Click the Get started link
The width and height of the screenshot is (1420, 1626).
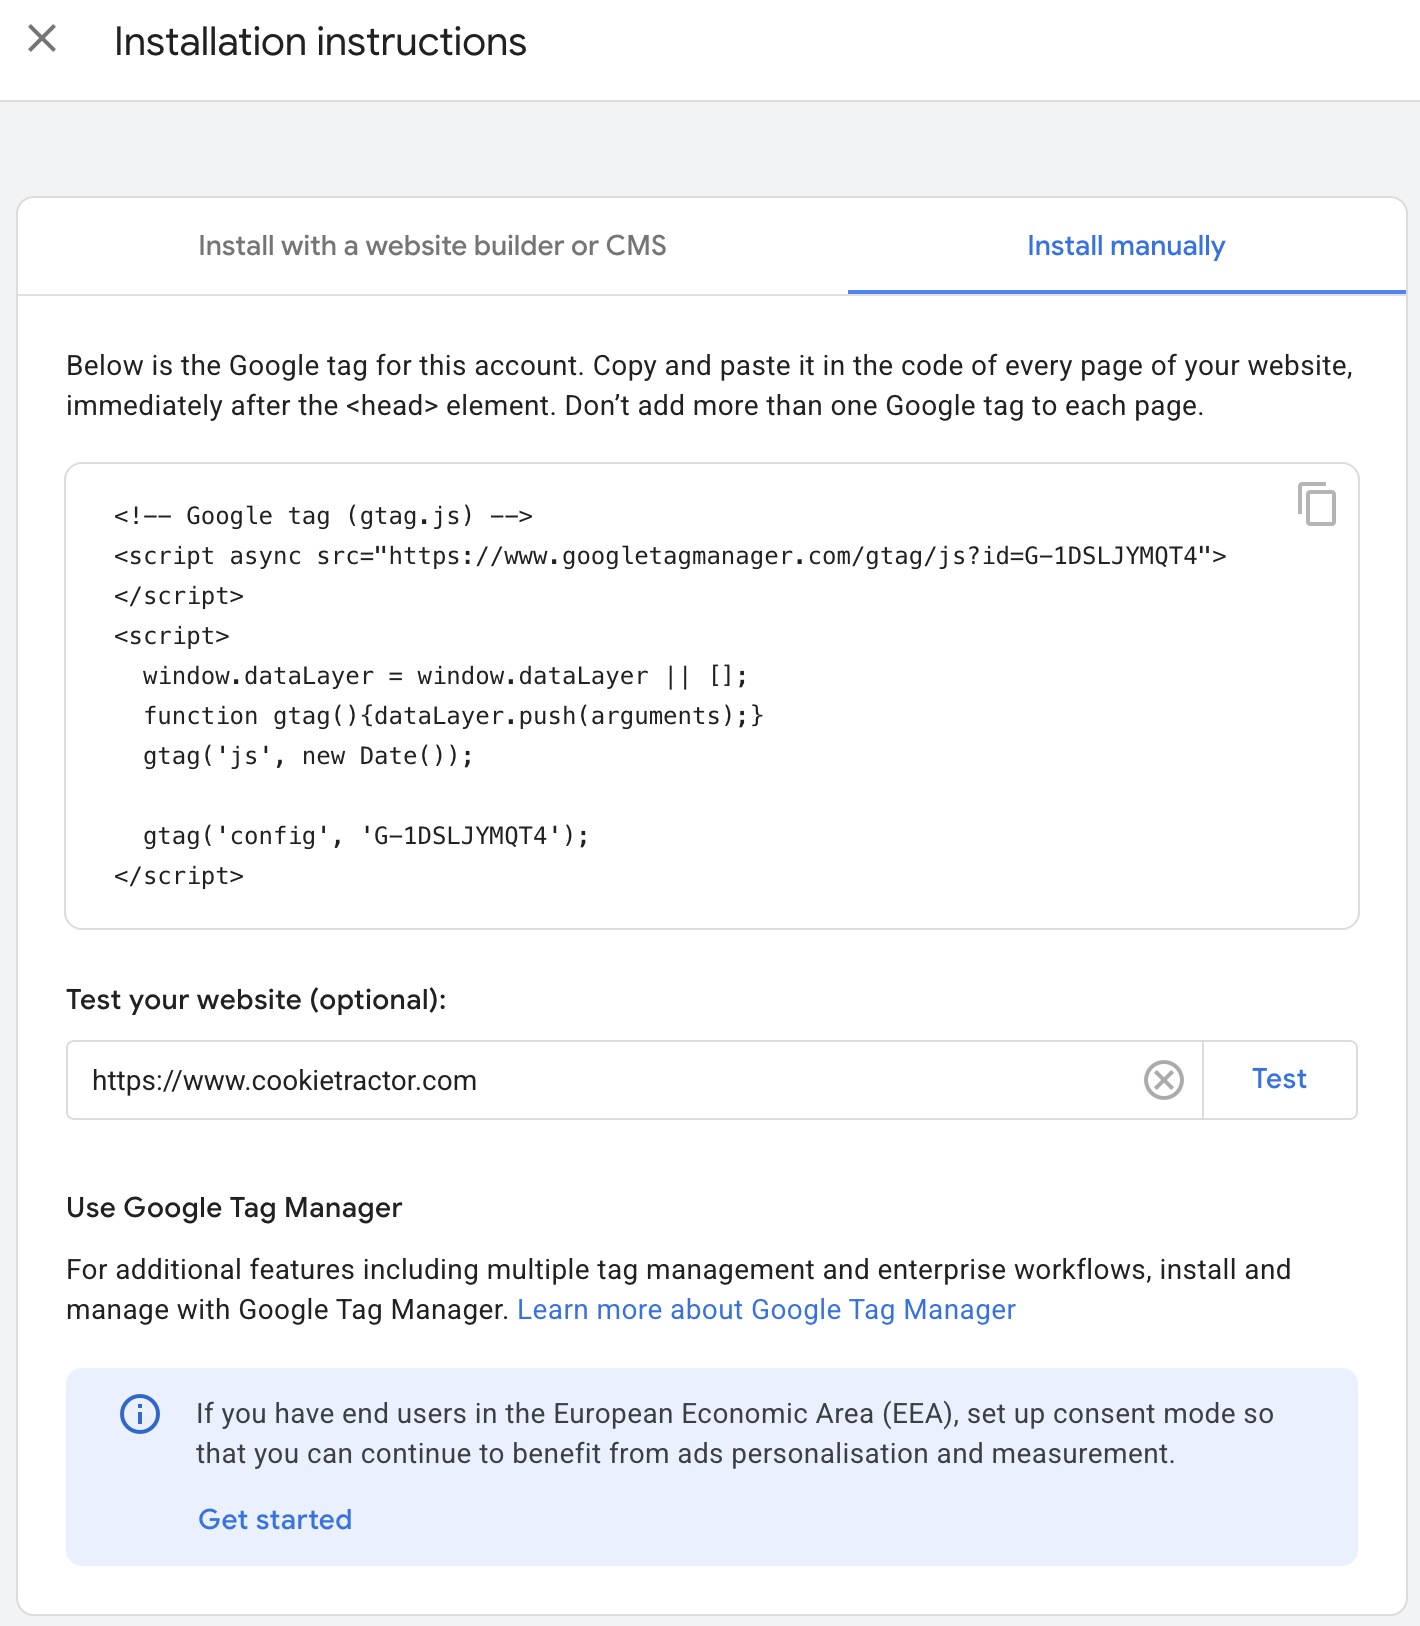tap(275, 1520)
